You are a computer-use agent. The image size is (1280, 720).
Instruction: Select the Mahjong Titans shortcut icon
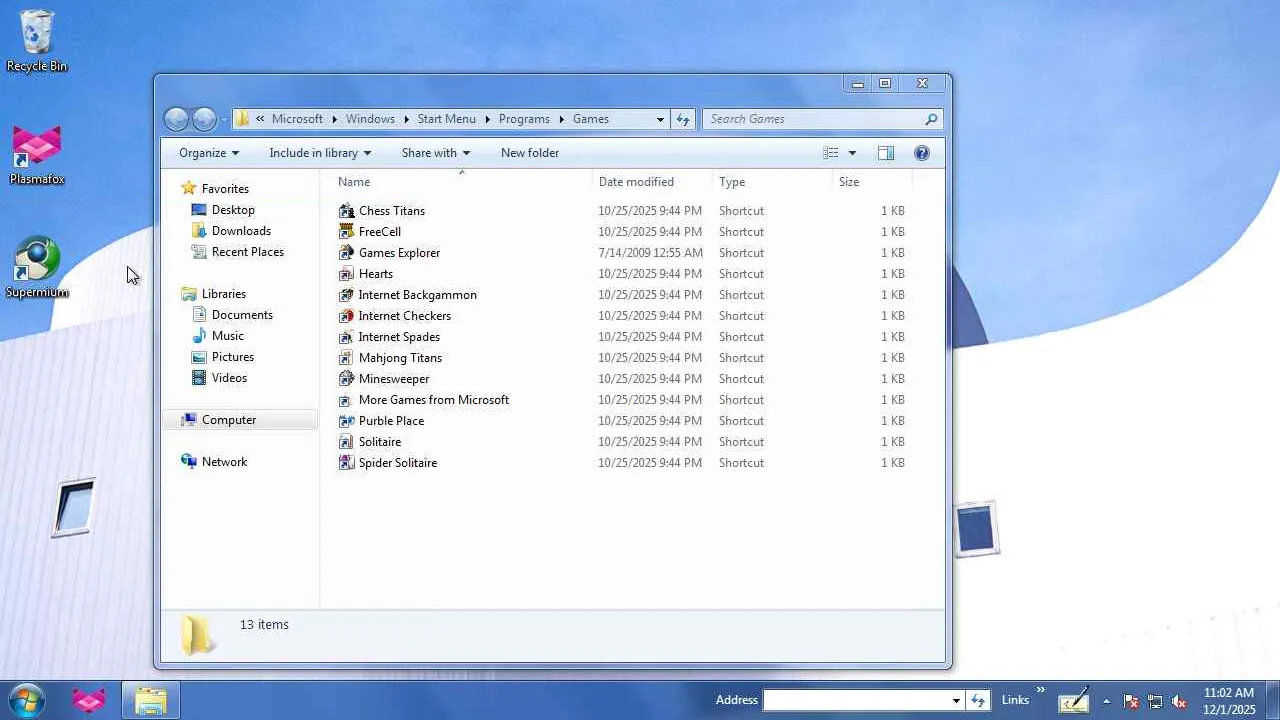tap(346, 358)
